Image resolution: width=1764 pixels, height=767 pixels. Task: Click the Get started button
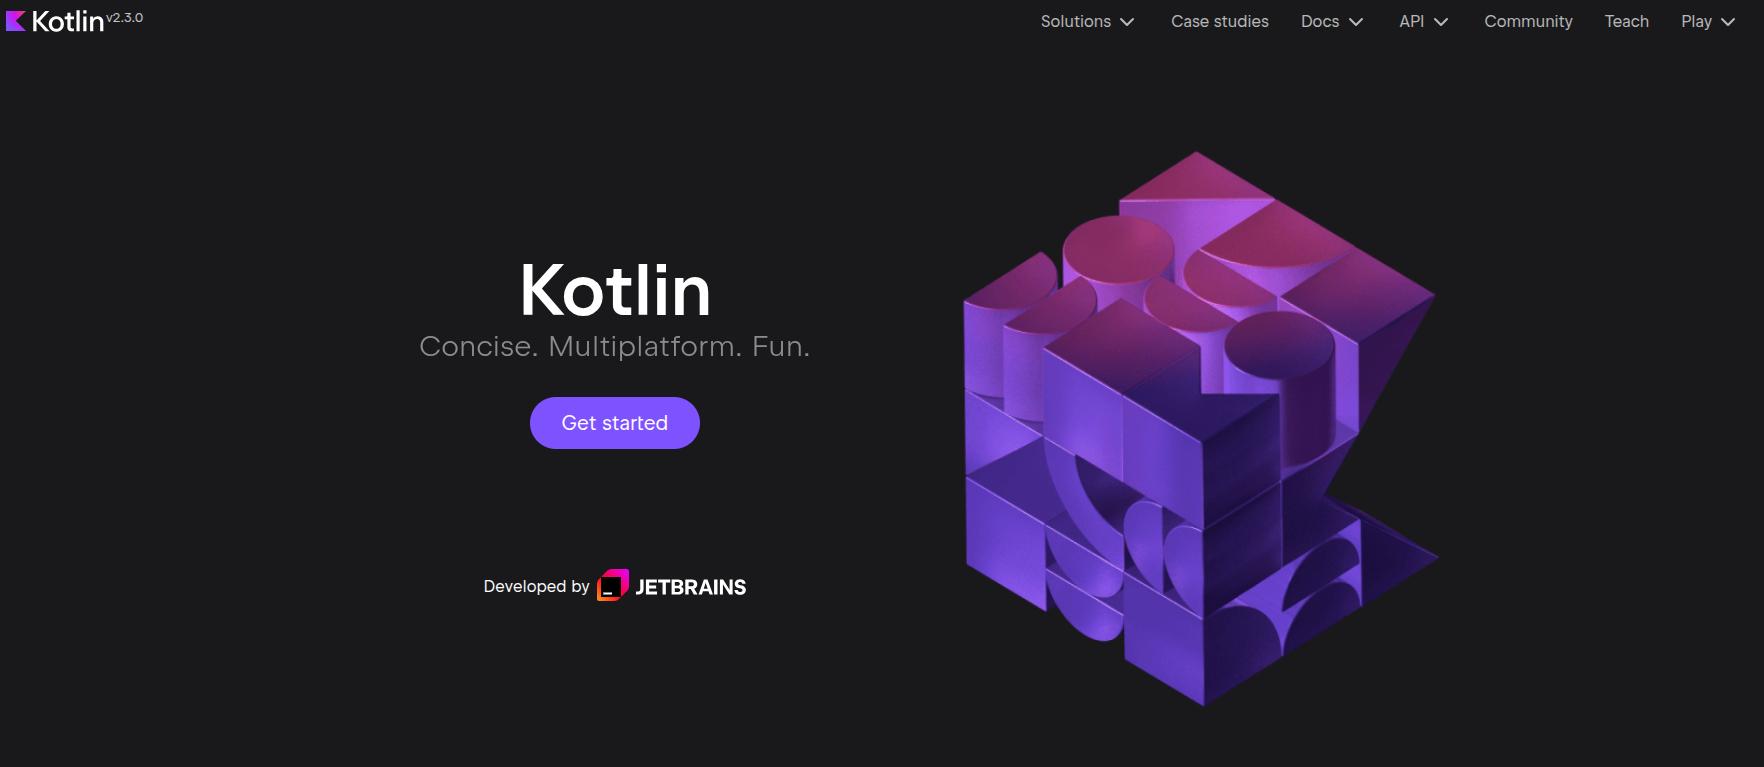614,423
